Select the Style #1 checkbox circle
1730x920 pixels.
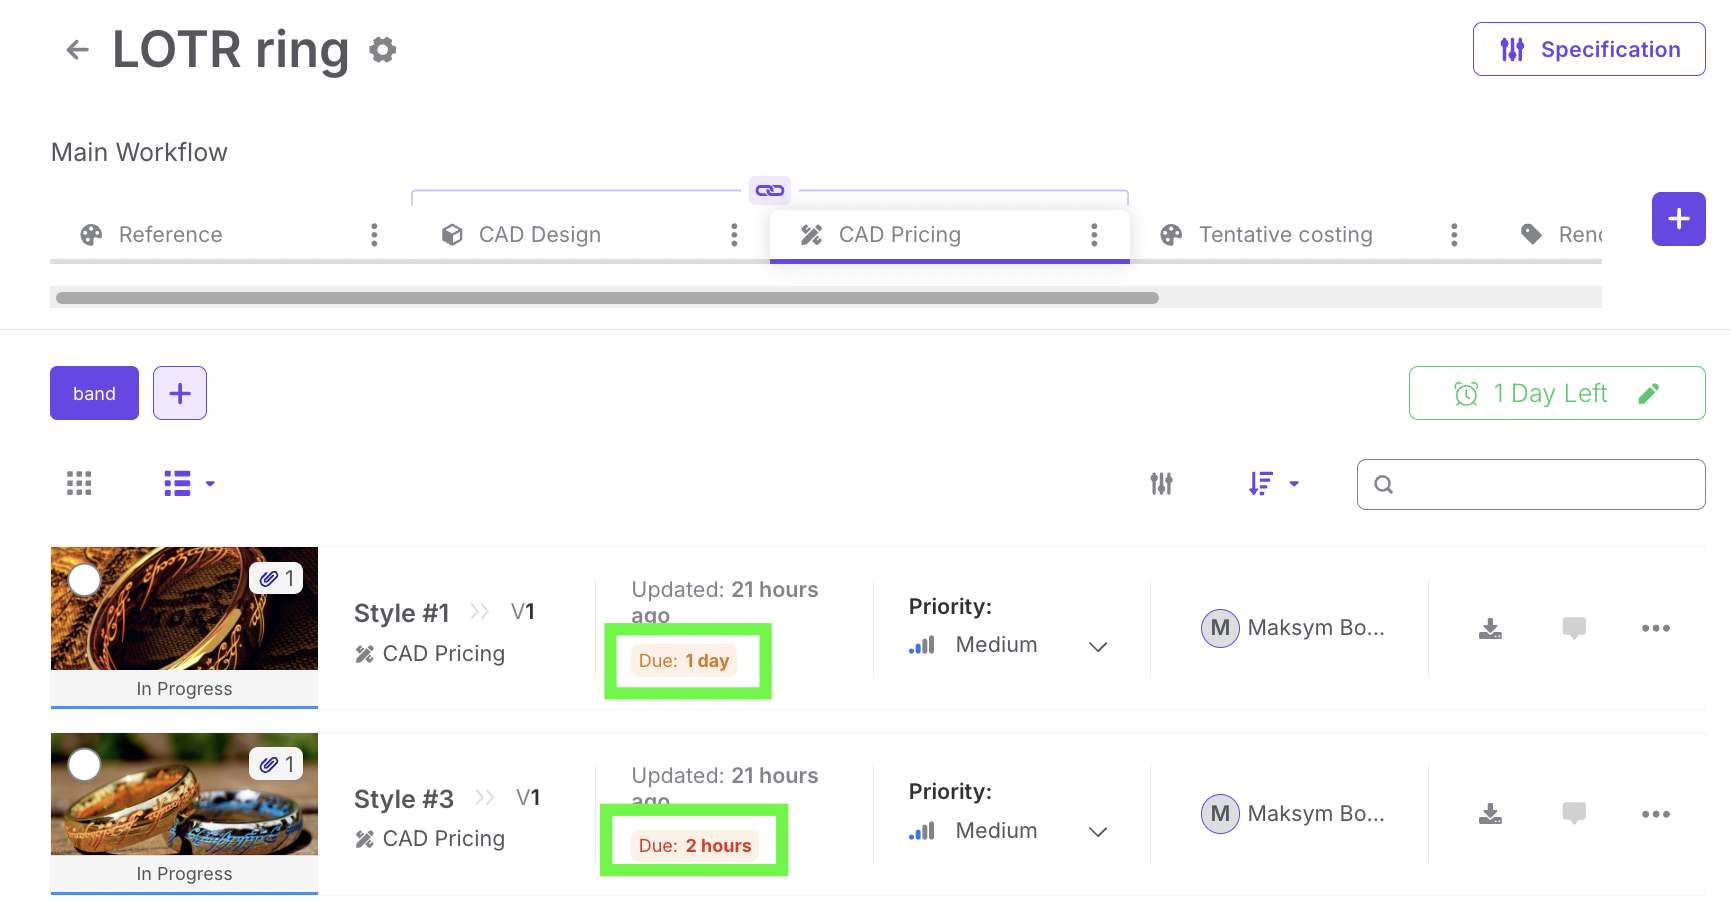[85, 580]
